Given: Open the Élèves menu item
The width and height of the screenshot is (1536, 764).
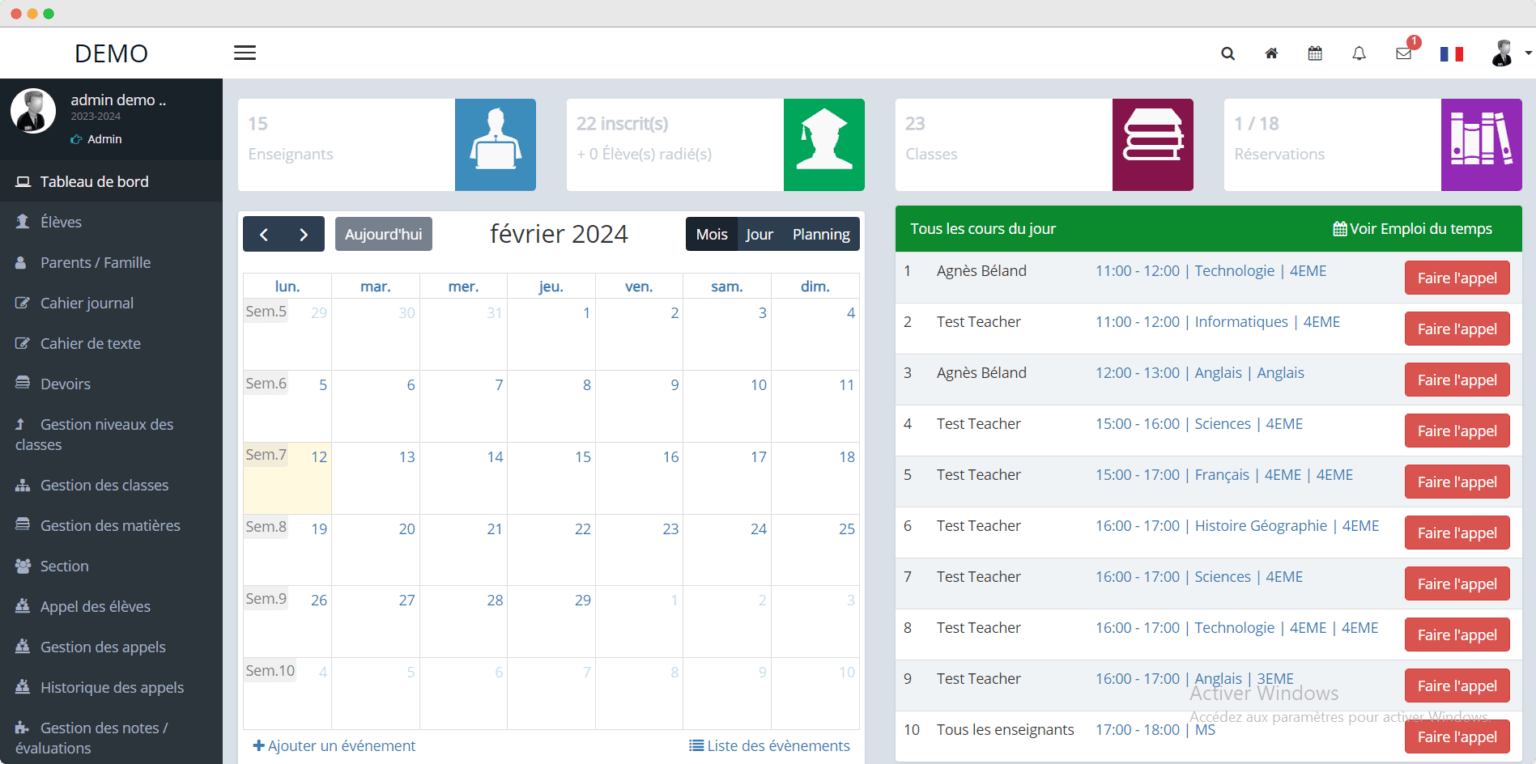Looking at the screenshot, I should [61, 221].
